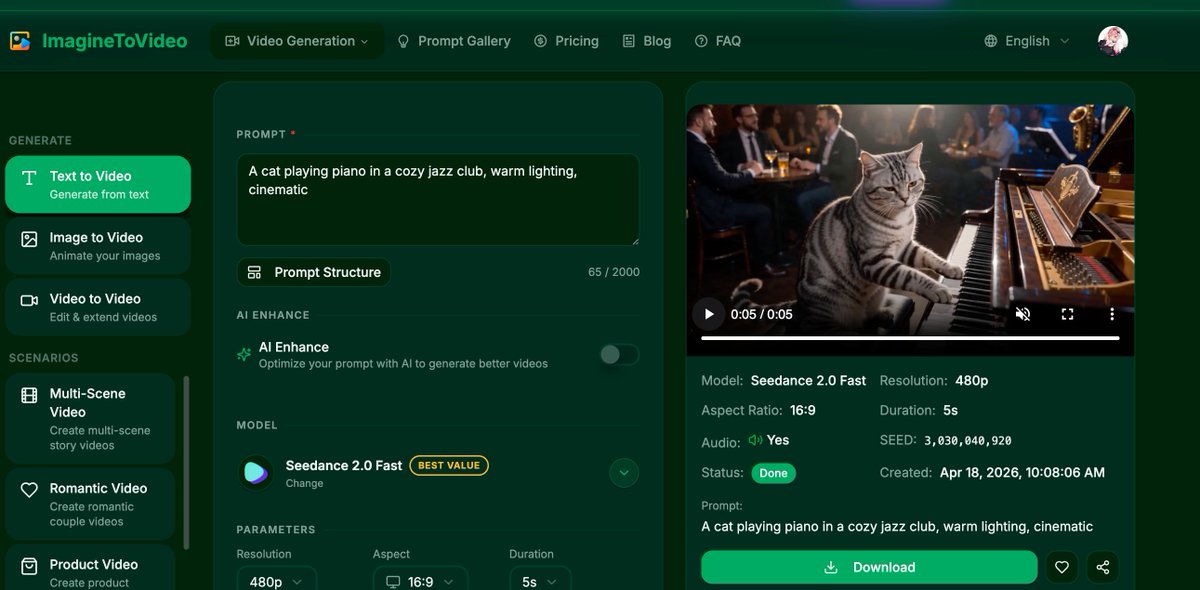Click the AI Enhance sparkle icon
The height and width of the screenshot is (590, 1200).
(x=244, y=354)
